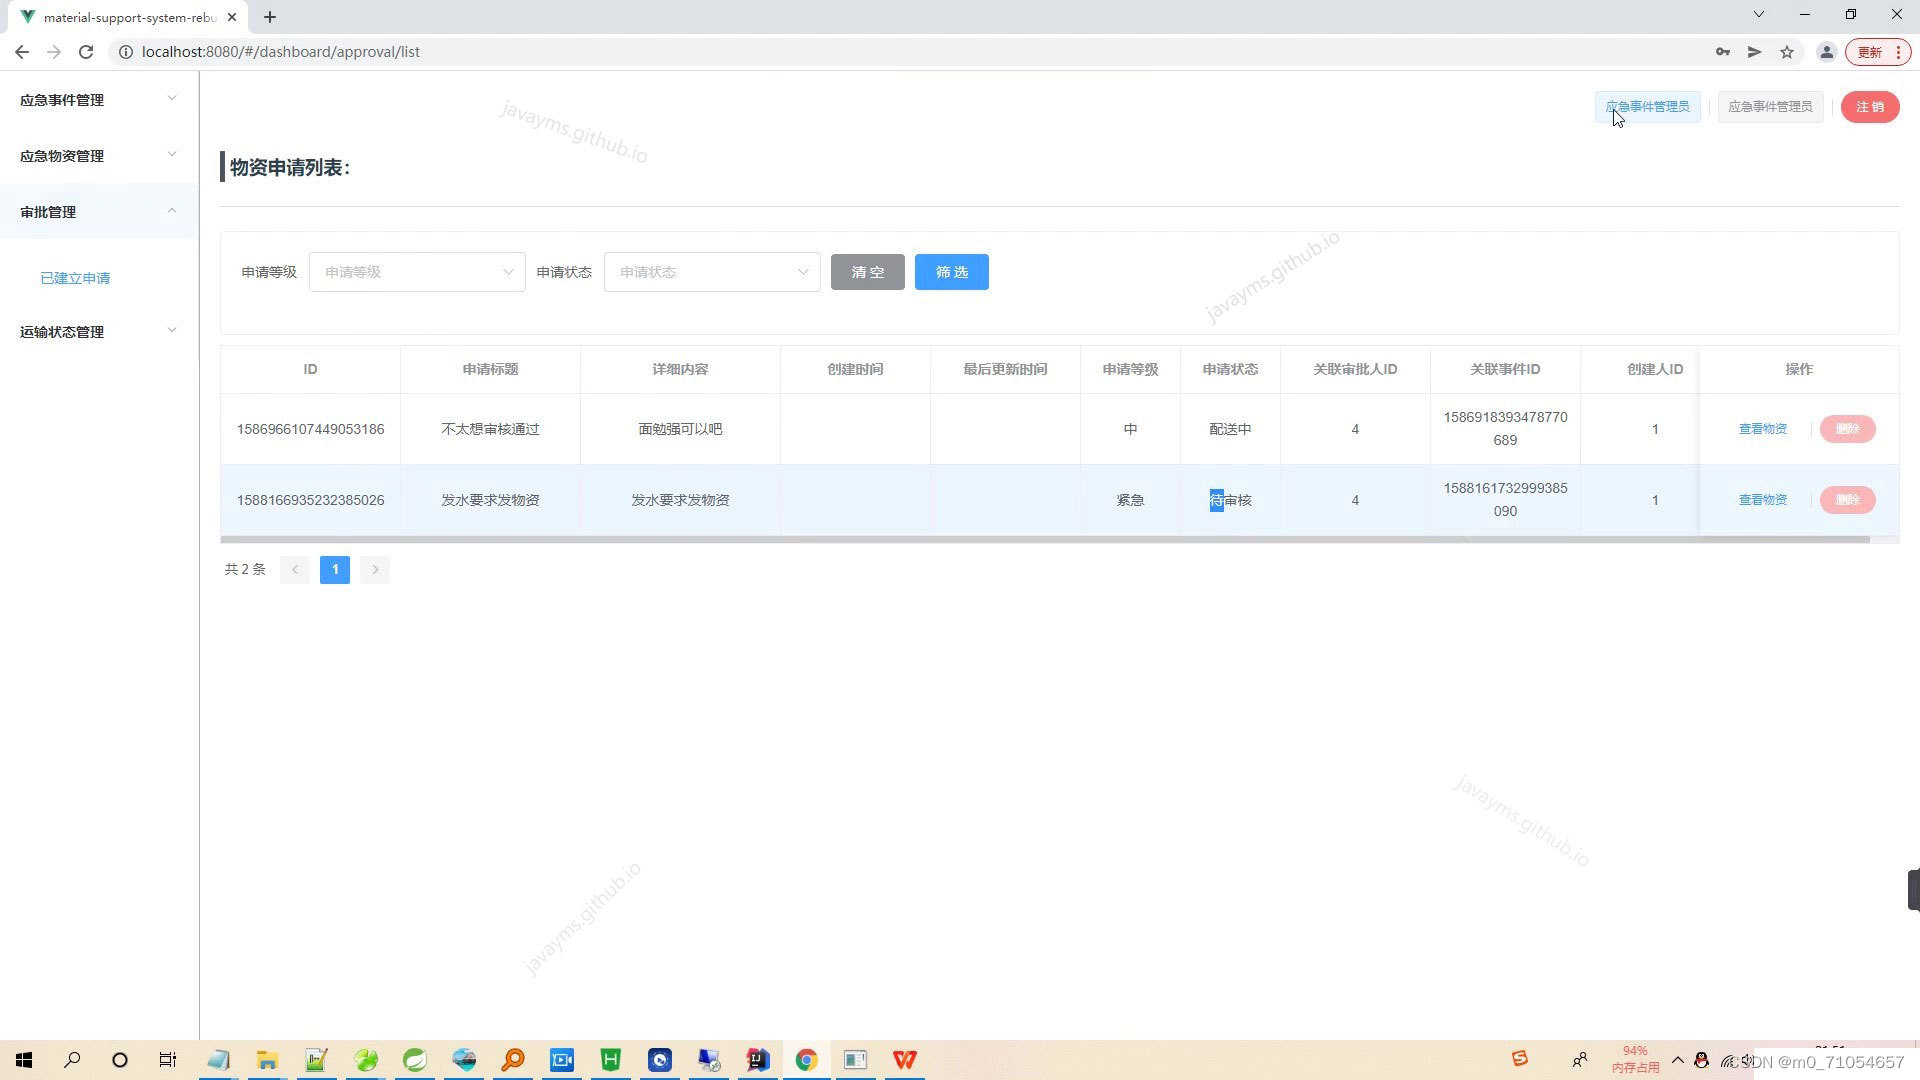Open File Explorer from the taskbar
1920x1080 pixels.
click(x=267, y=1060)
